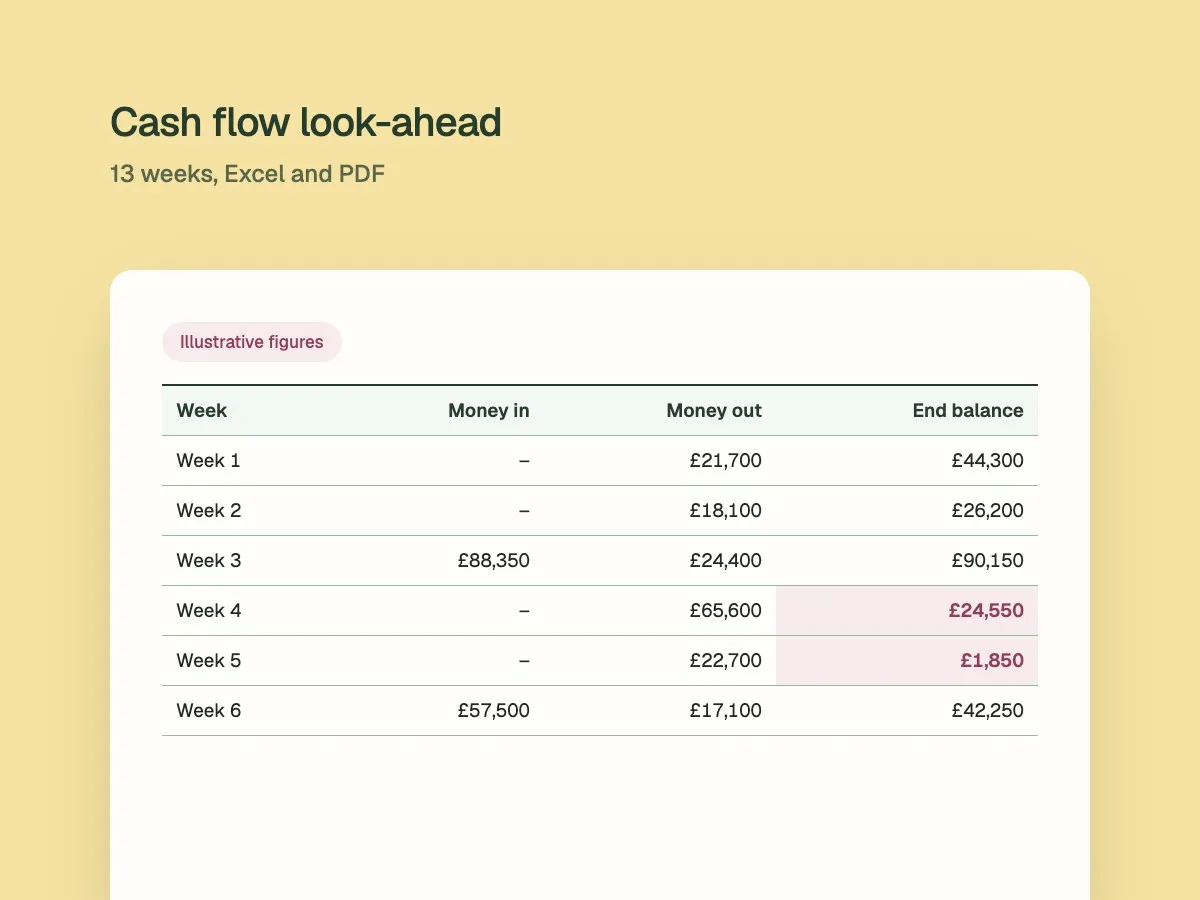Select the '13 weeks, Excel and PDF' subtitle
Screen dimensions: 1200x900
click(x=247, y=174)
